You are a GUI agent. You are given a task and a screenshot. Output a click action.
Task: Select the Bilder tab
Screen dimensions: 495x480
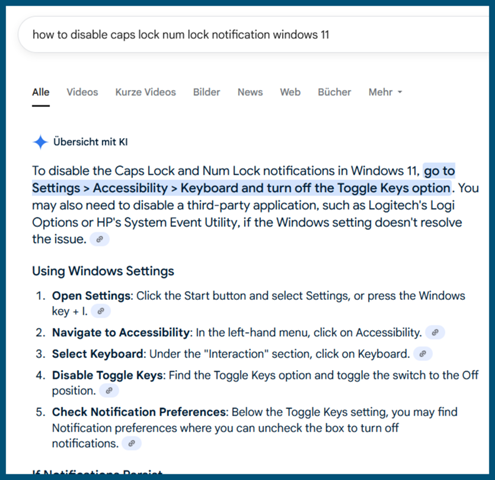click(207, 92)
